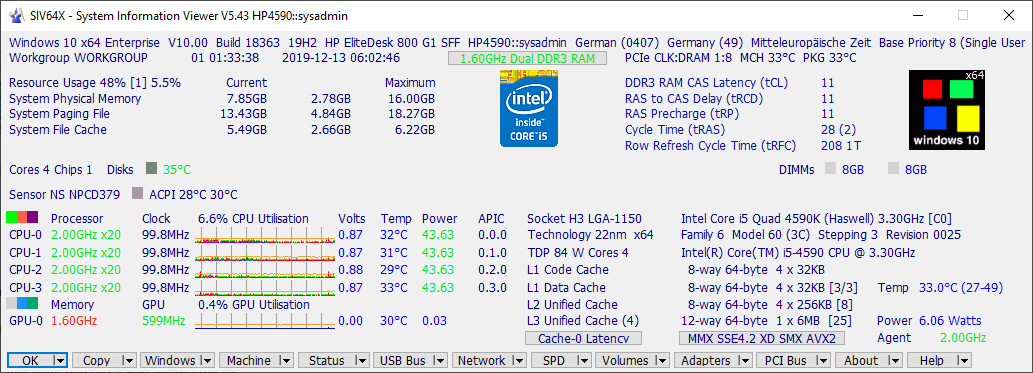The width and height of the screenshot is (1033, 373).
Task: Click the Workgroup WORKGROUP text
Action: click(78, 57)
